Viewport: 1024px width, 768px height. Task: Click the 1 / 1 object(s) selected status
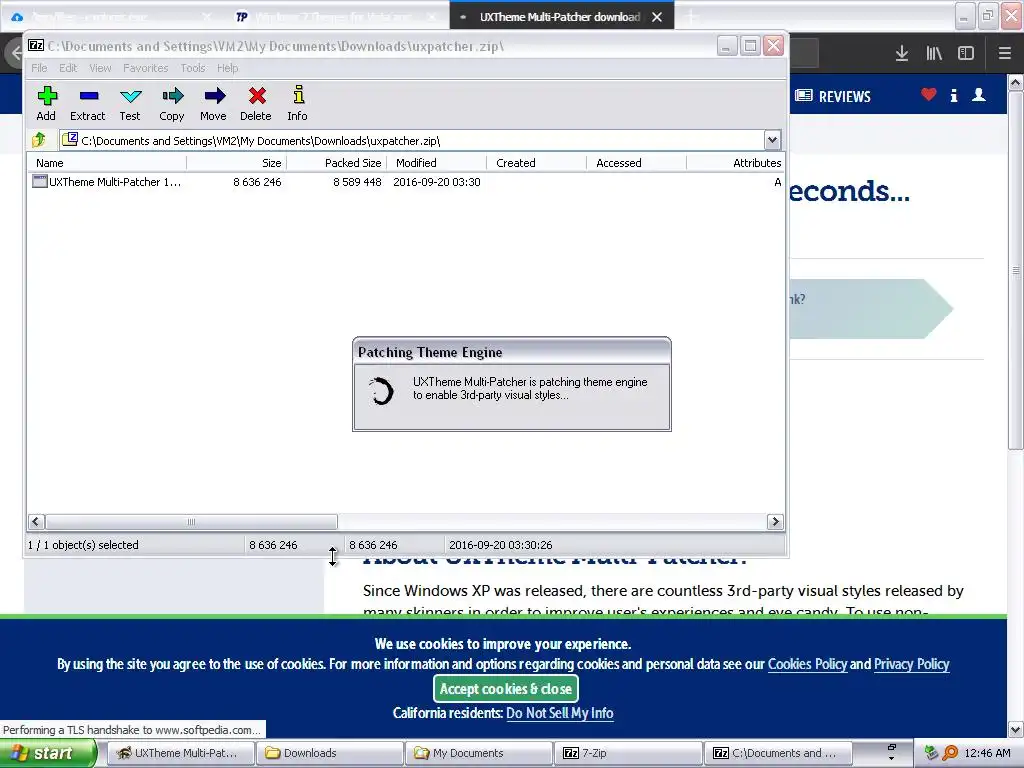pos(83,545)
